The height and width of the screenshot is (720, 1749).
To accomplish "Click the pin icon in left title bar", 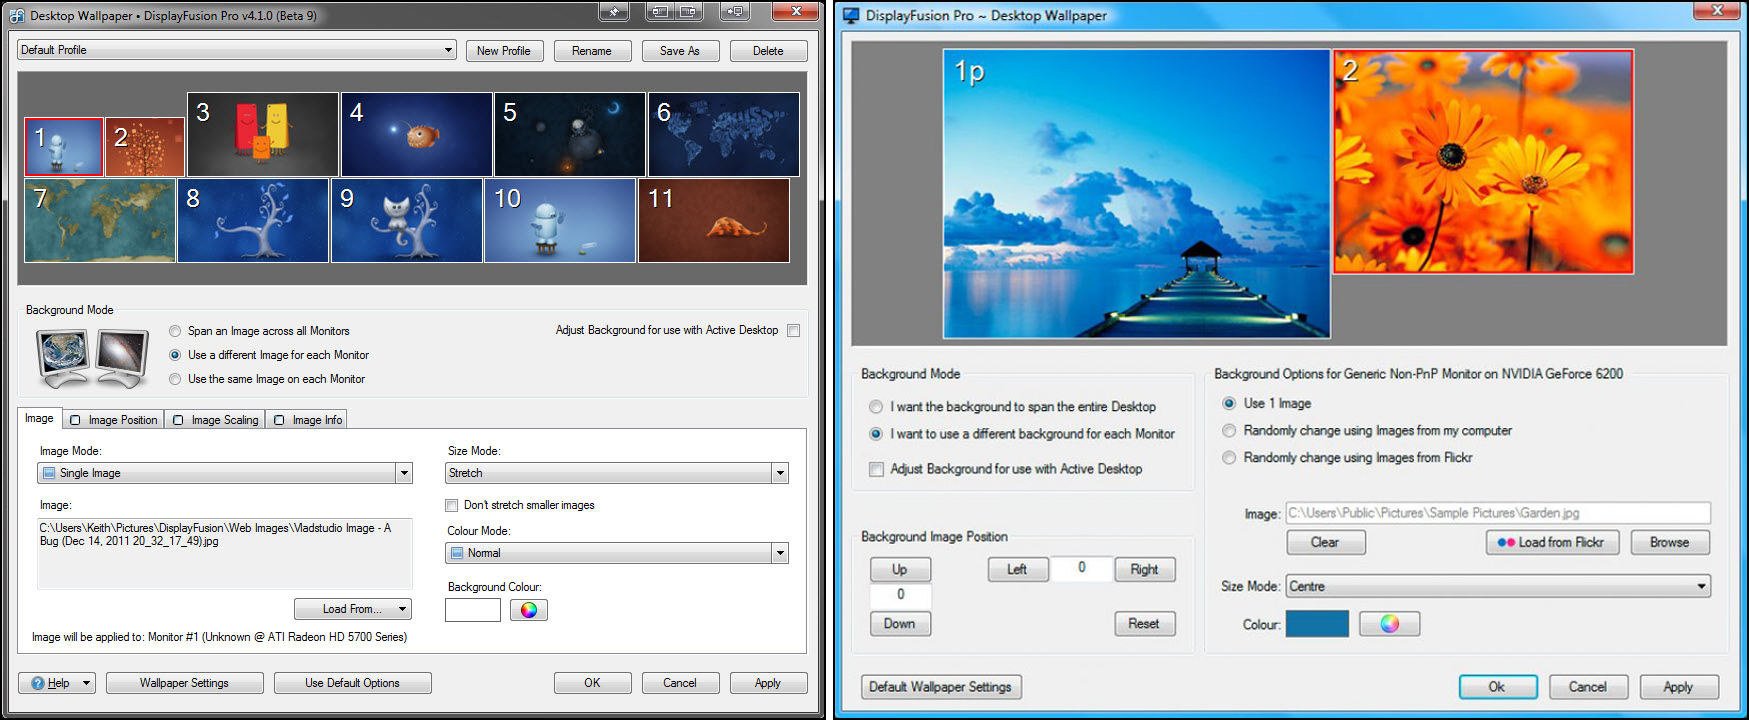I will (613, 12).
